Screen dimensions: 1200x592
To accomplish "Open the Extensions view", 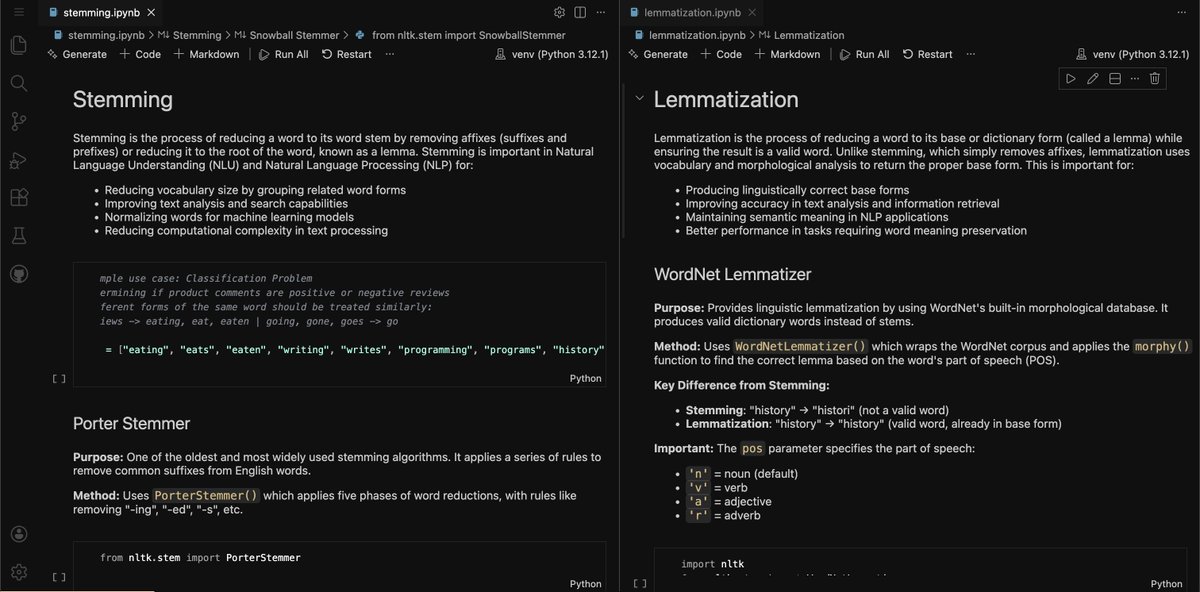I will (x=18, y=198).
